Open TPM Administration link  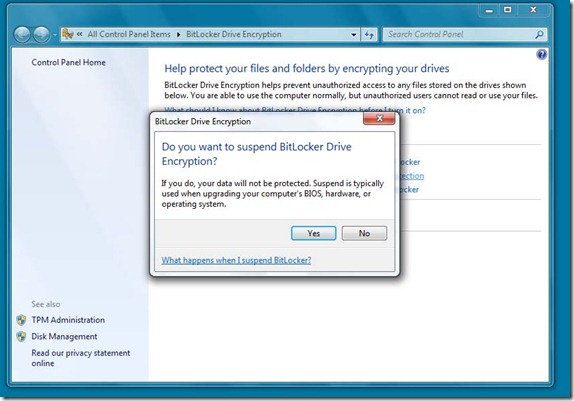coord(68,320)
